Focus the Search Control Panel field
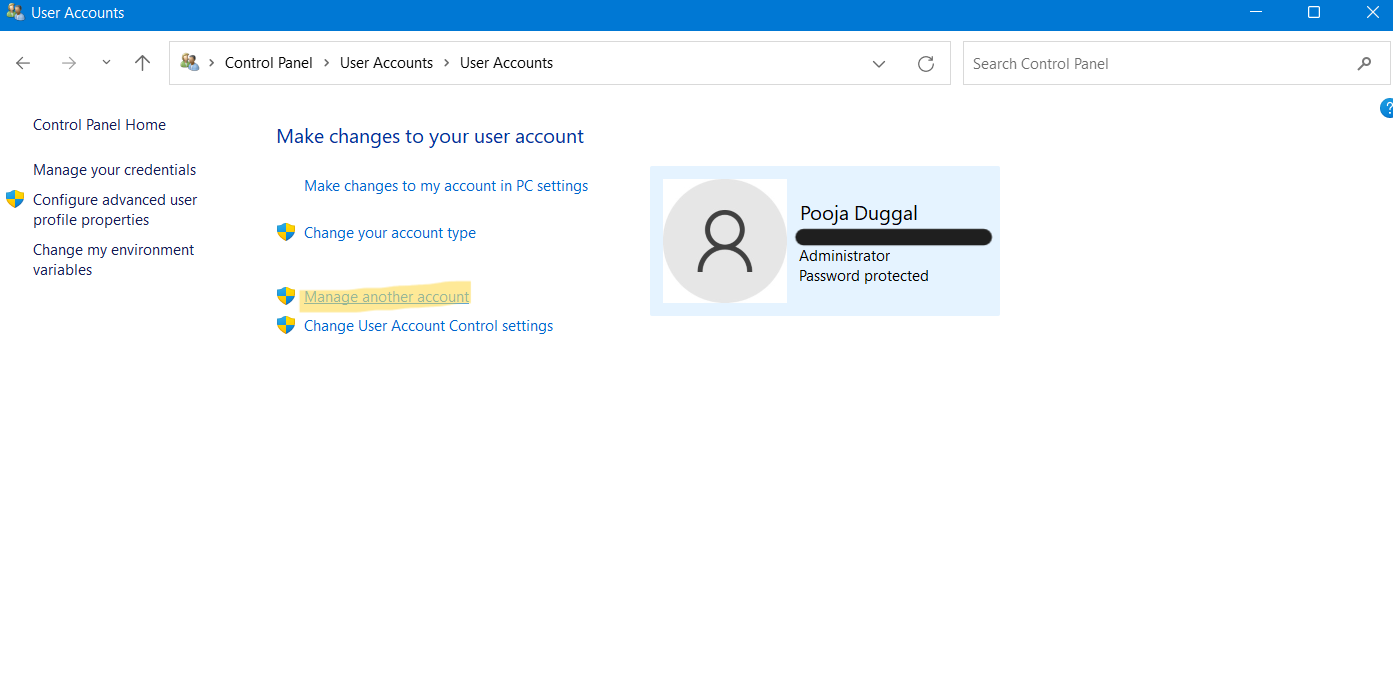The width and height of the screenshot is (1393, 675). point(1150,63)
